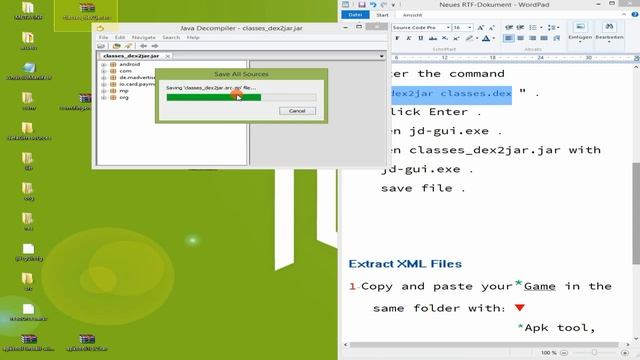Click bullet list icon in WordPad
This screenshot has height=360, width=640.
coord(533,27)
